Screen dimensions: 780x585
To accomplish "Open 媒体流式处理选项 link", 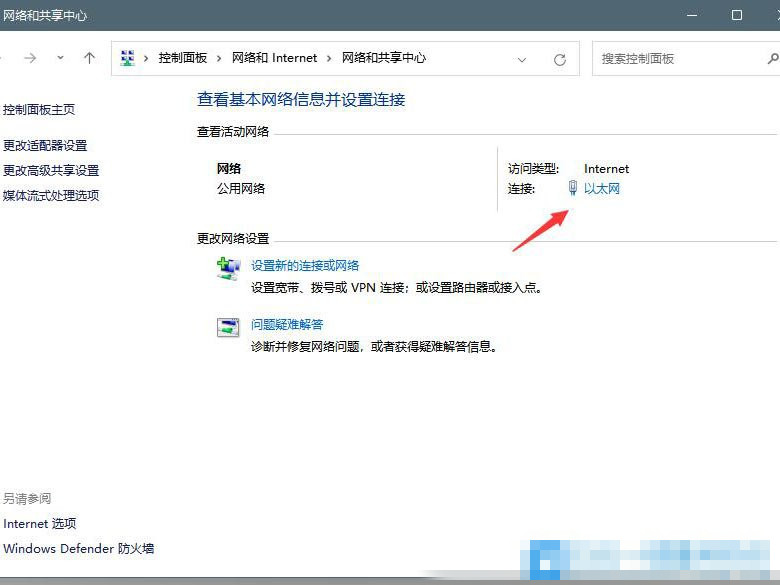I will coord(51,196).
